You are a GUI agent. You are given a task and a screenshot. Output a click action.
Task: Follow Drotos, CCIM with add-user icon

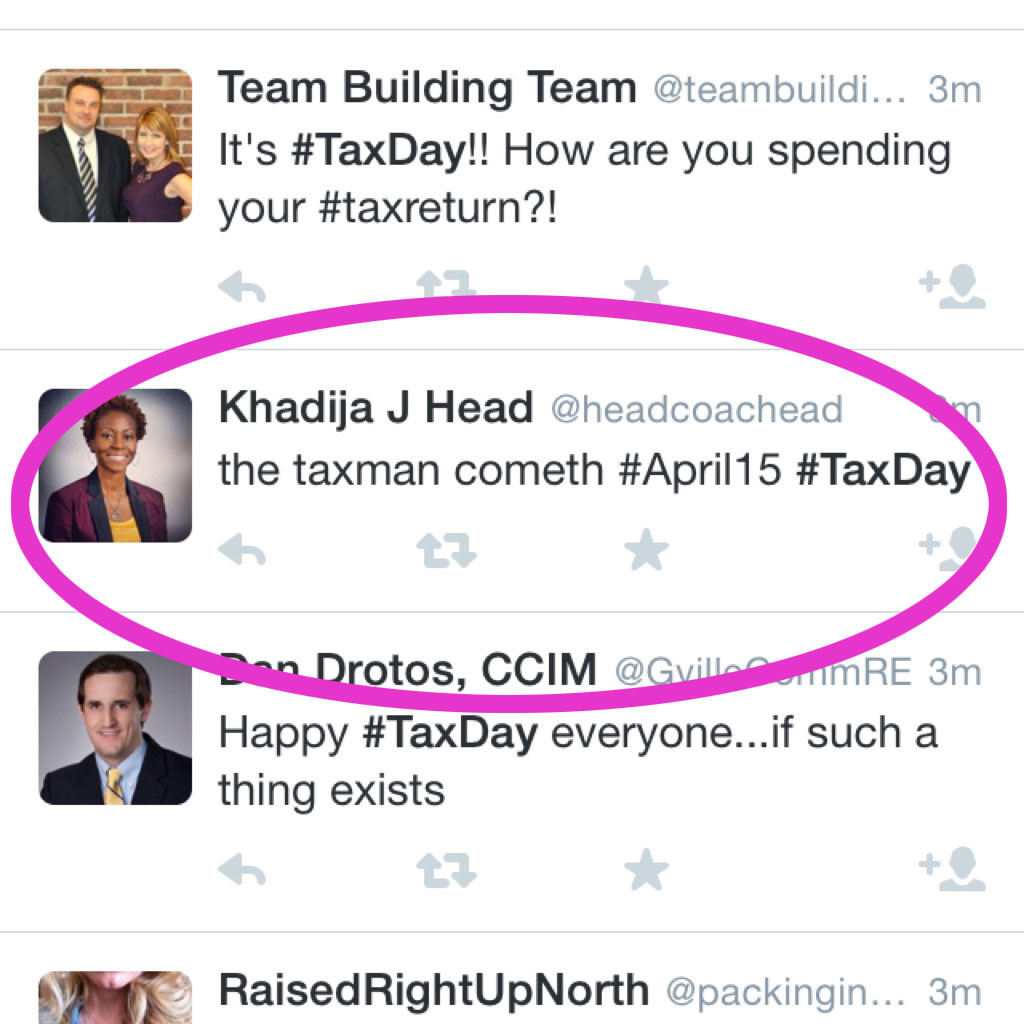click(952, 869)
